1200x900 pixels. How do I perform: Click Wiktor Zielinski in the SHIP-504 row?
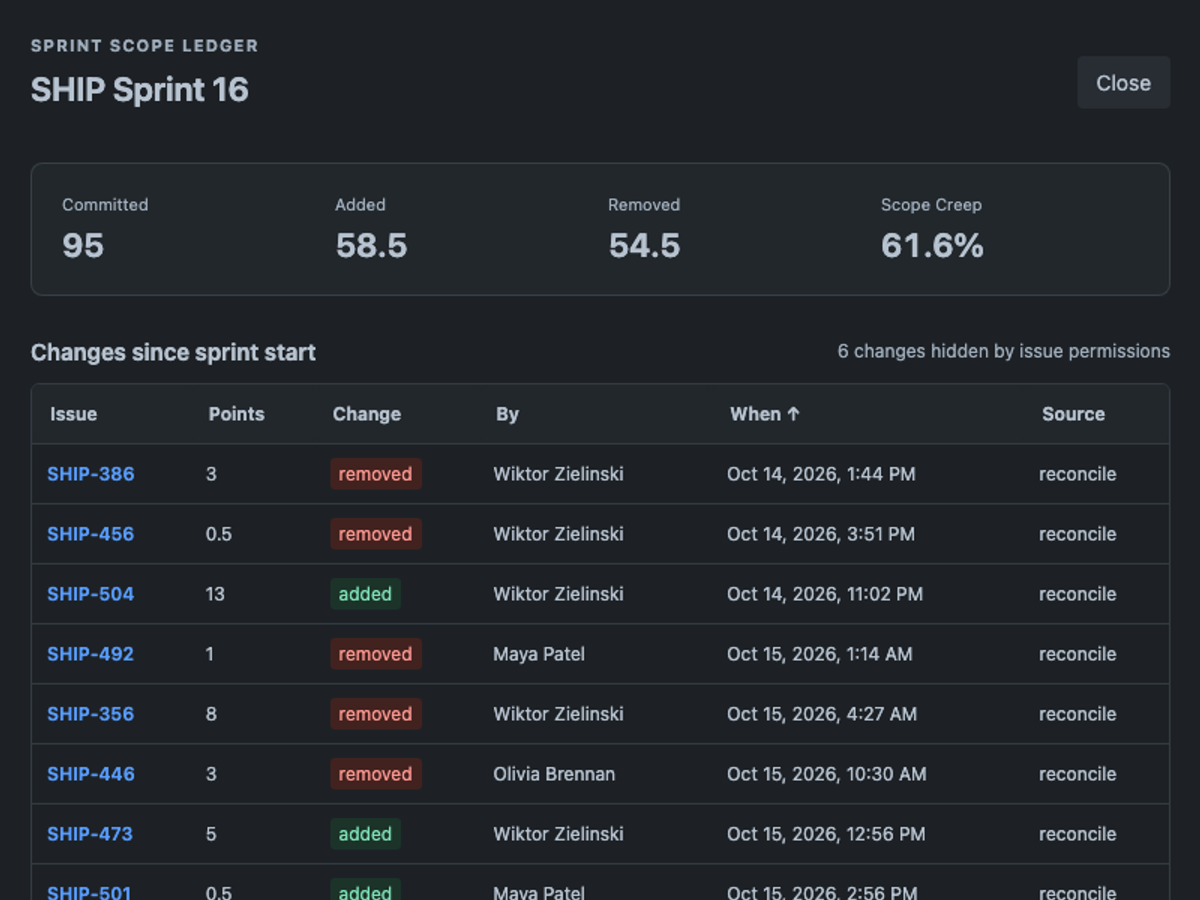(558, 594)
